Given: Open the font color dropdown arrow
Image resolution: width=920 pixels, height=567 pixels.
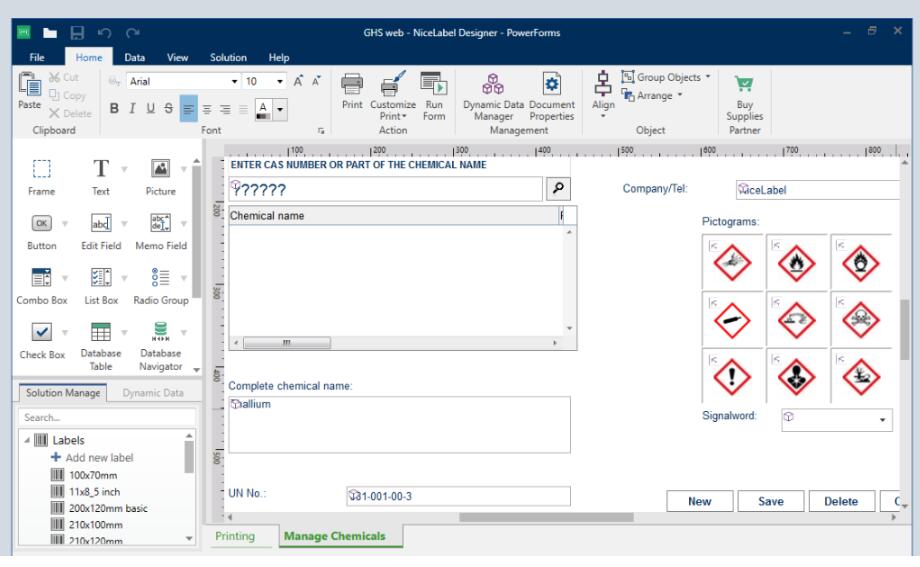Looking at the screenshot, I should [x=280, y=109].
